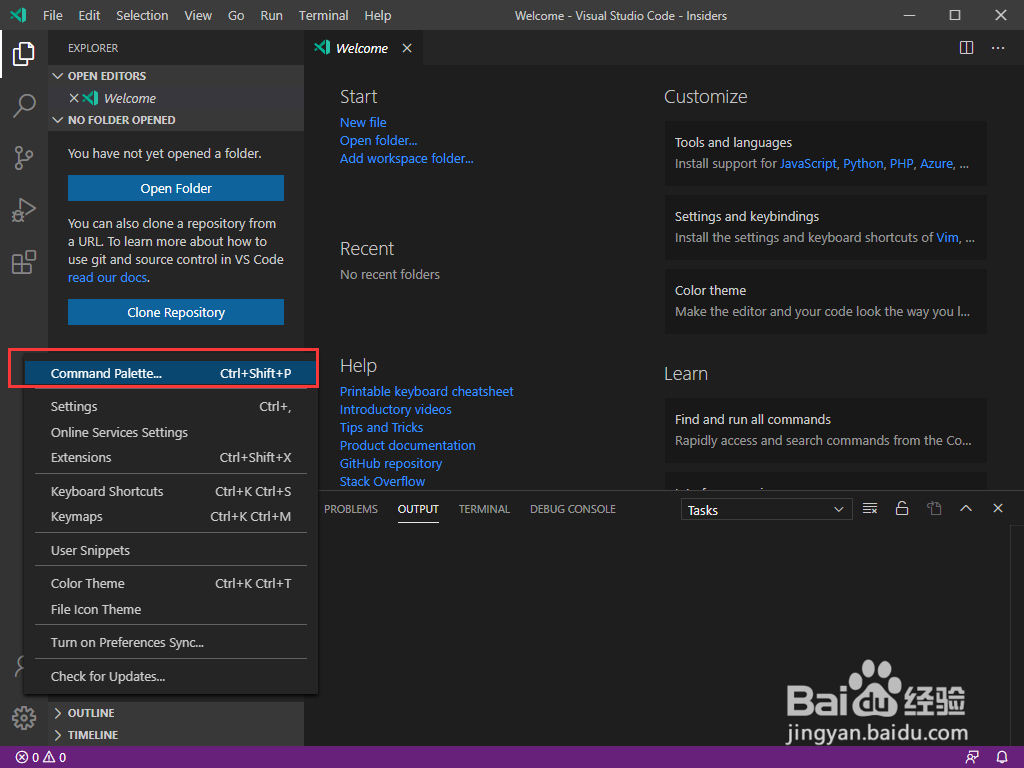1024x768 pixels.
Task: Open the Run menu
Action: point(272,15)
